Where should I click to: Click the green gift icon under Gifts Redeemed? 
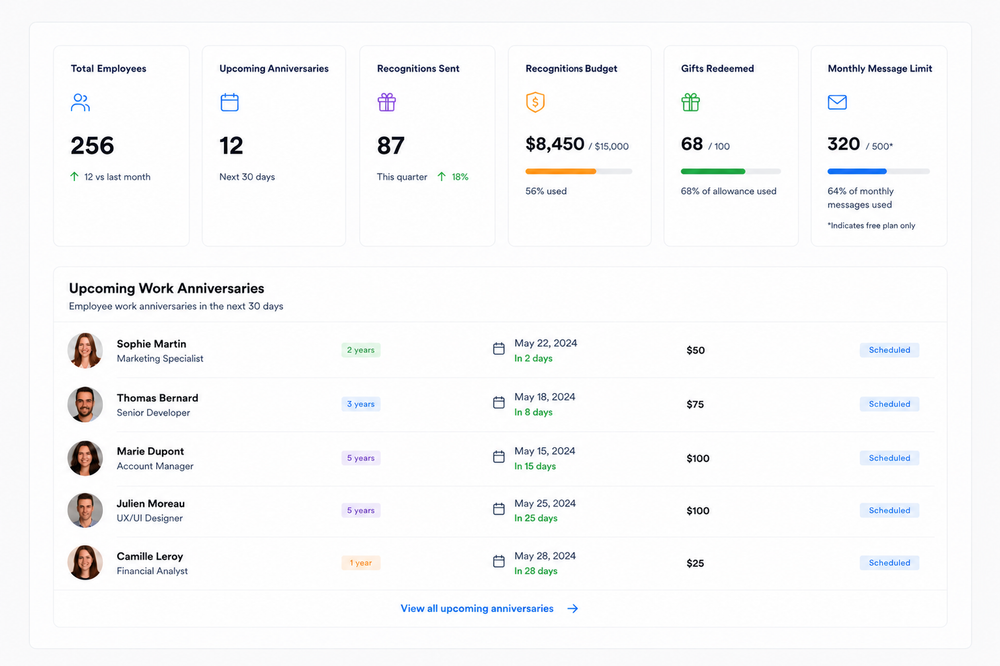click(691, 102)
